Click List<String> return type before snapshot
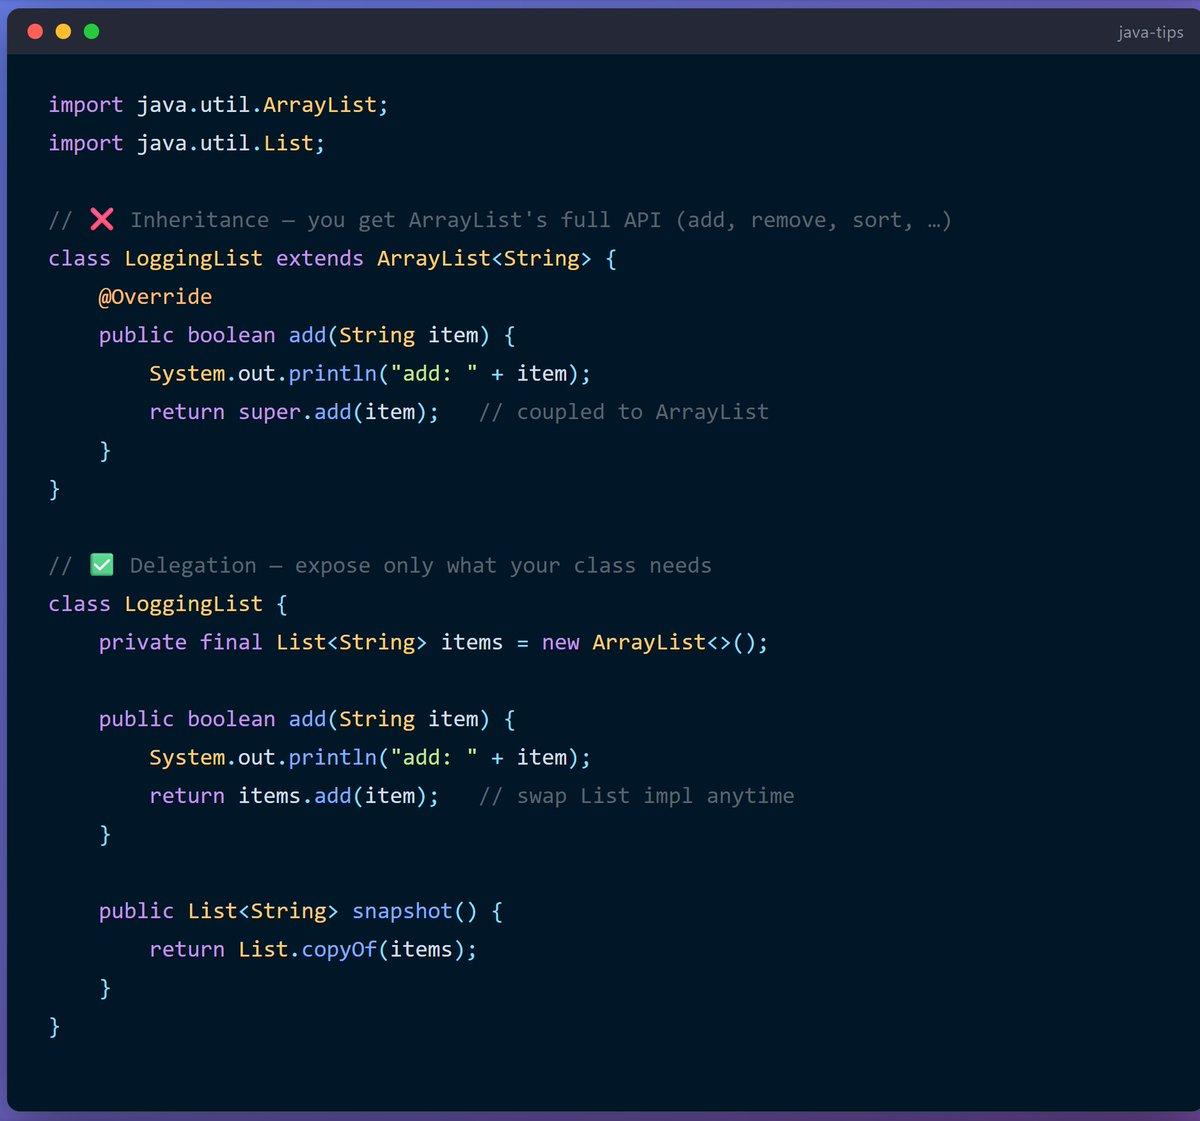Viewport: 1200px width, 1121px height. point(263,911)
